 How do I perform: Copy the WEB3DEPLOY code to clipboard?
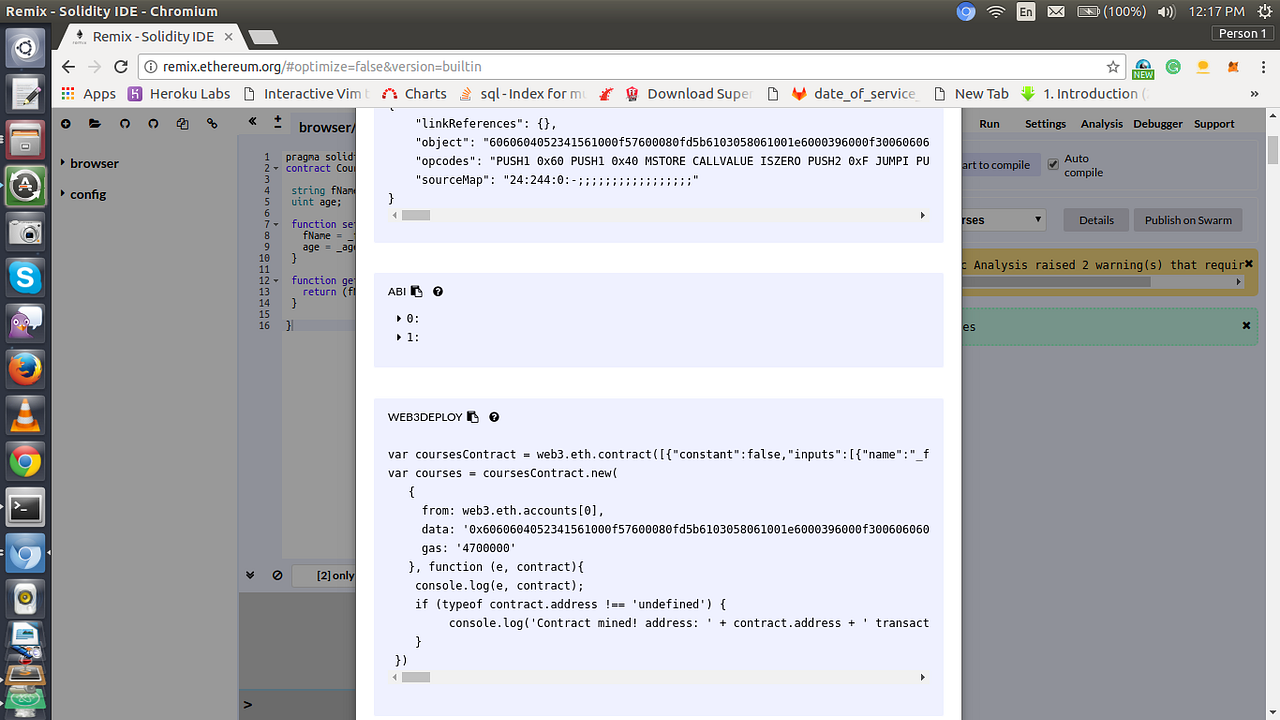(473, 417)
